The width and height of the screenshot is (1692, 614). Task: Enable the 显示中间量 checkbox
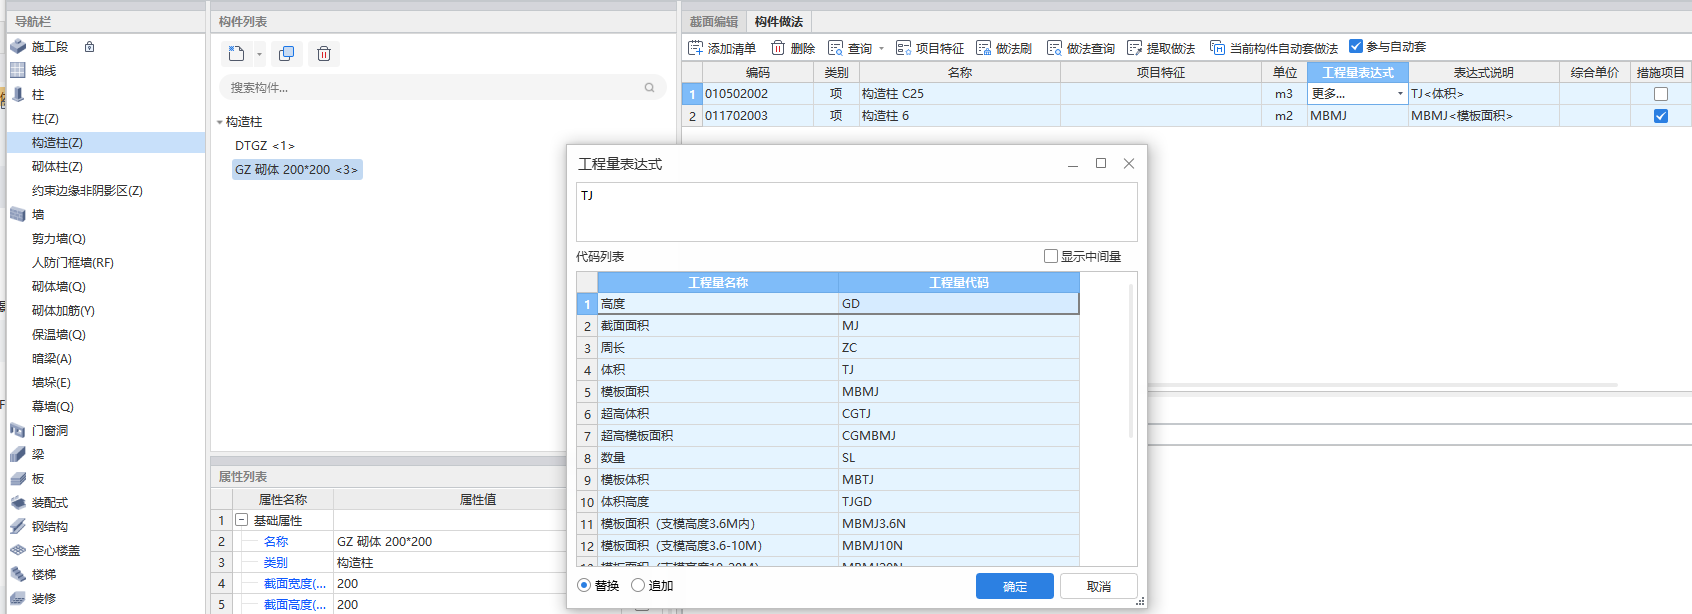1051,256
